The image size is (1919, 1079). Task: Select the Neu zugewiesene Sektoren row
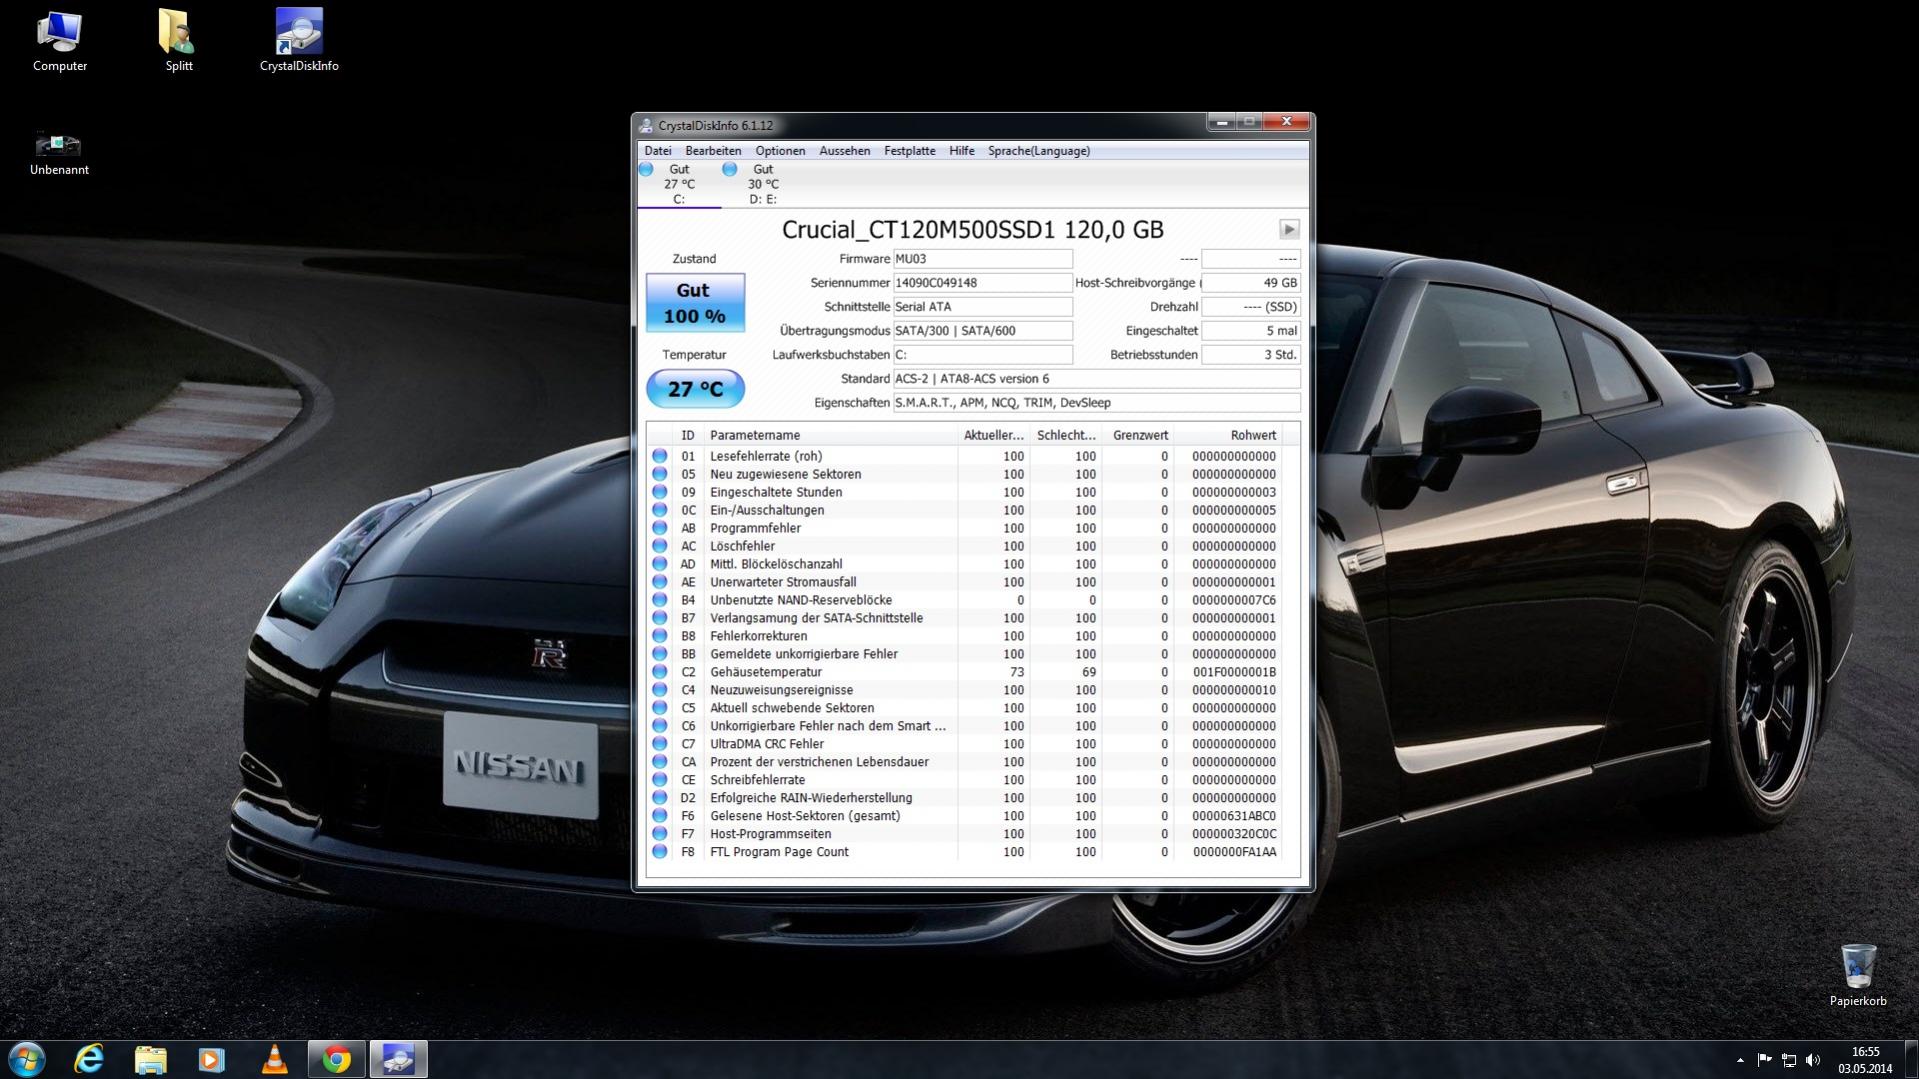coord(965,474)
